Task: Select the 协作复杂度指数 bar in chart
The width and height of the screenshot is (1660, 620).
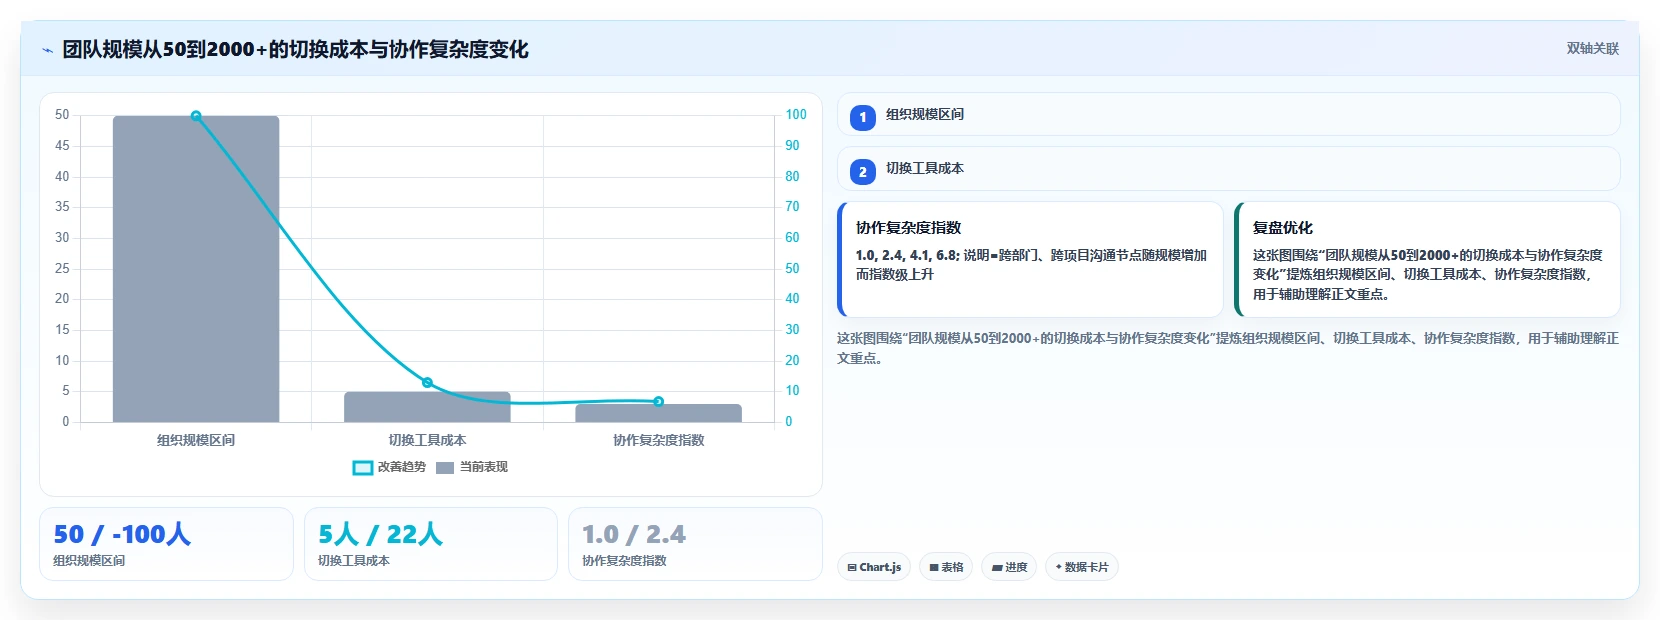Action: click(x=658, y=413)
